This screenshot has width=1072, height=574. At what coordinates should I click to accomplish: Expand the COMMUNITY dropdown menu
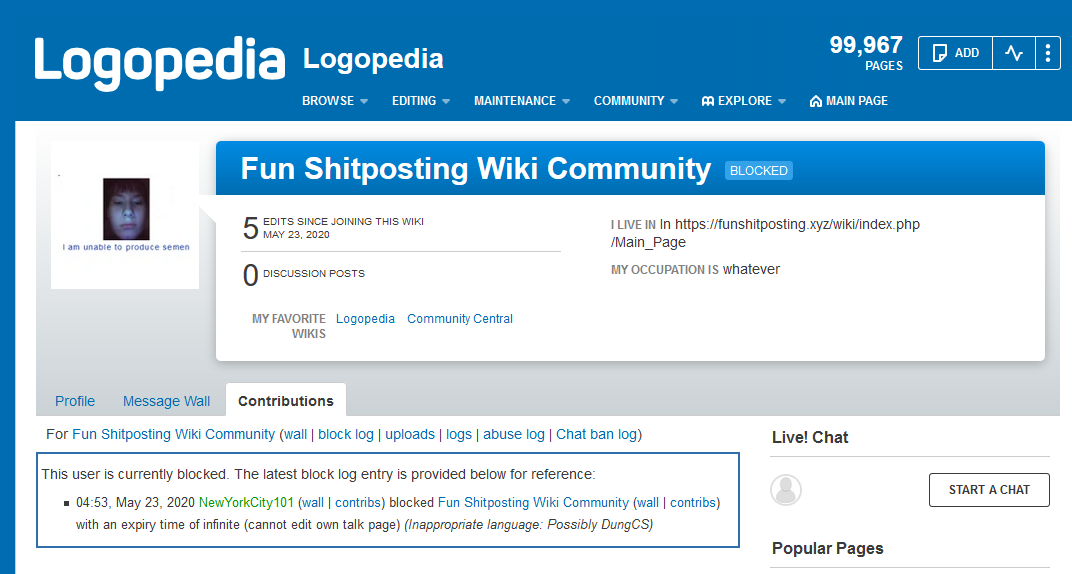point(636,100)
